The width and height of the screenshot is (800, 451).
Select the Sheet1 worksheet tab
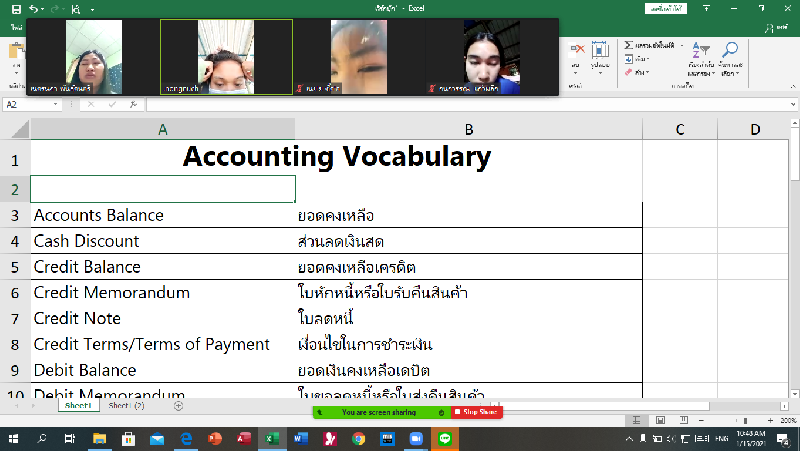point(78,406)
